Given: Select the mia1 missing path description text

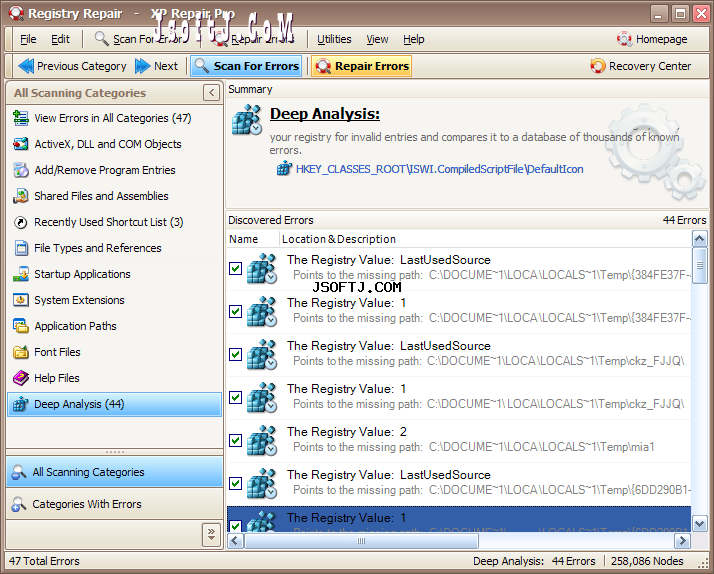Looking at the screenshot, I should point(474,447).
